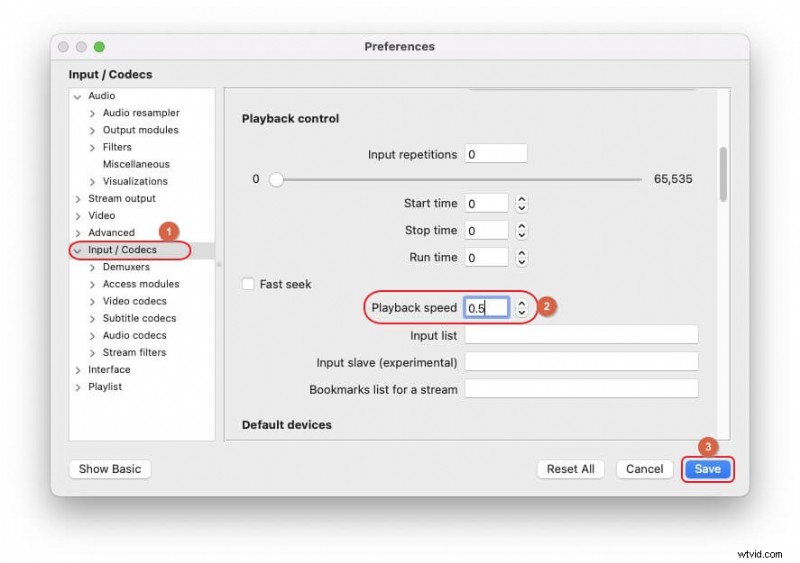The image size is (800, 563).
Task: Select Subtitle codecs tree item
Action: click(x=139, y=318)
